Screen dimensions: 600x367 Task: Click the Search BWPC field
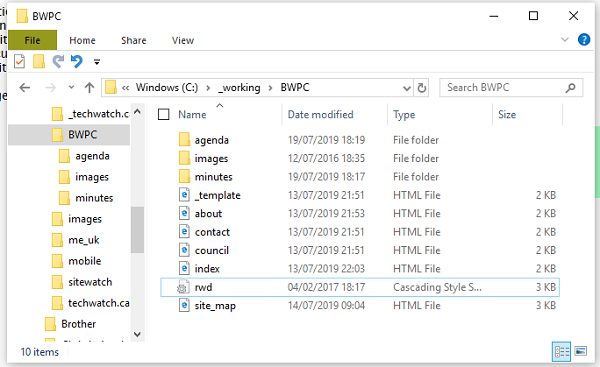coord(511,88)
